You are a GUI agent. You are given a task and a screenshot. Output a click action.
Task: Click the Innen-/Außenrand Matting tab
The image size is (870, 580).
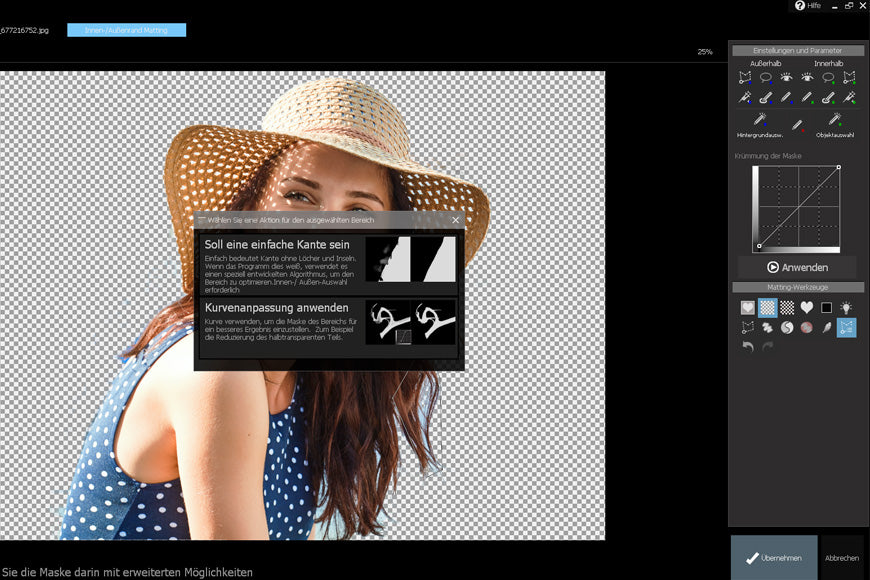click(x=126, y=30)
